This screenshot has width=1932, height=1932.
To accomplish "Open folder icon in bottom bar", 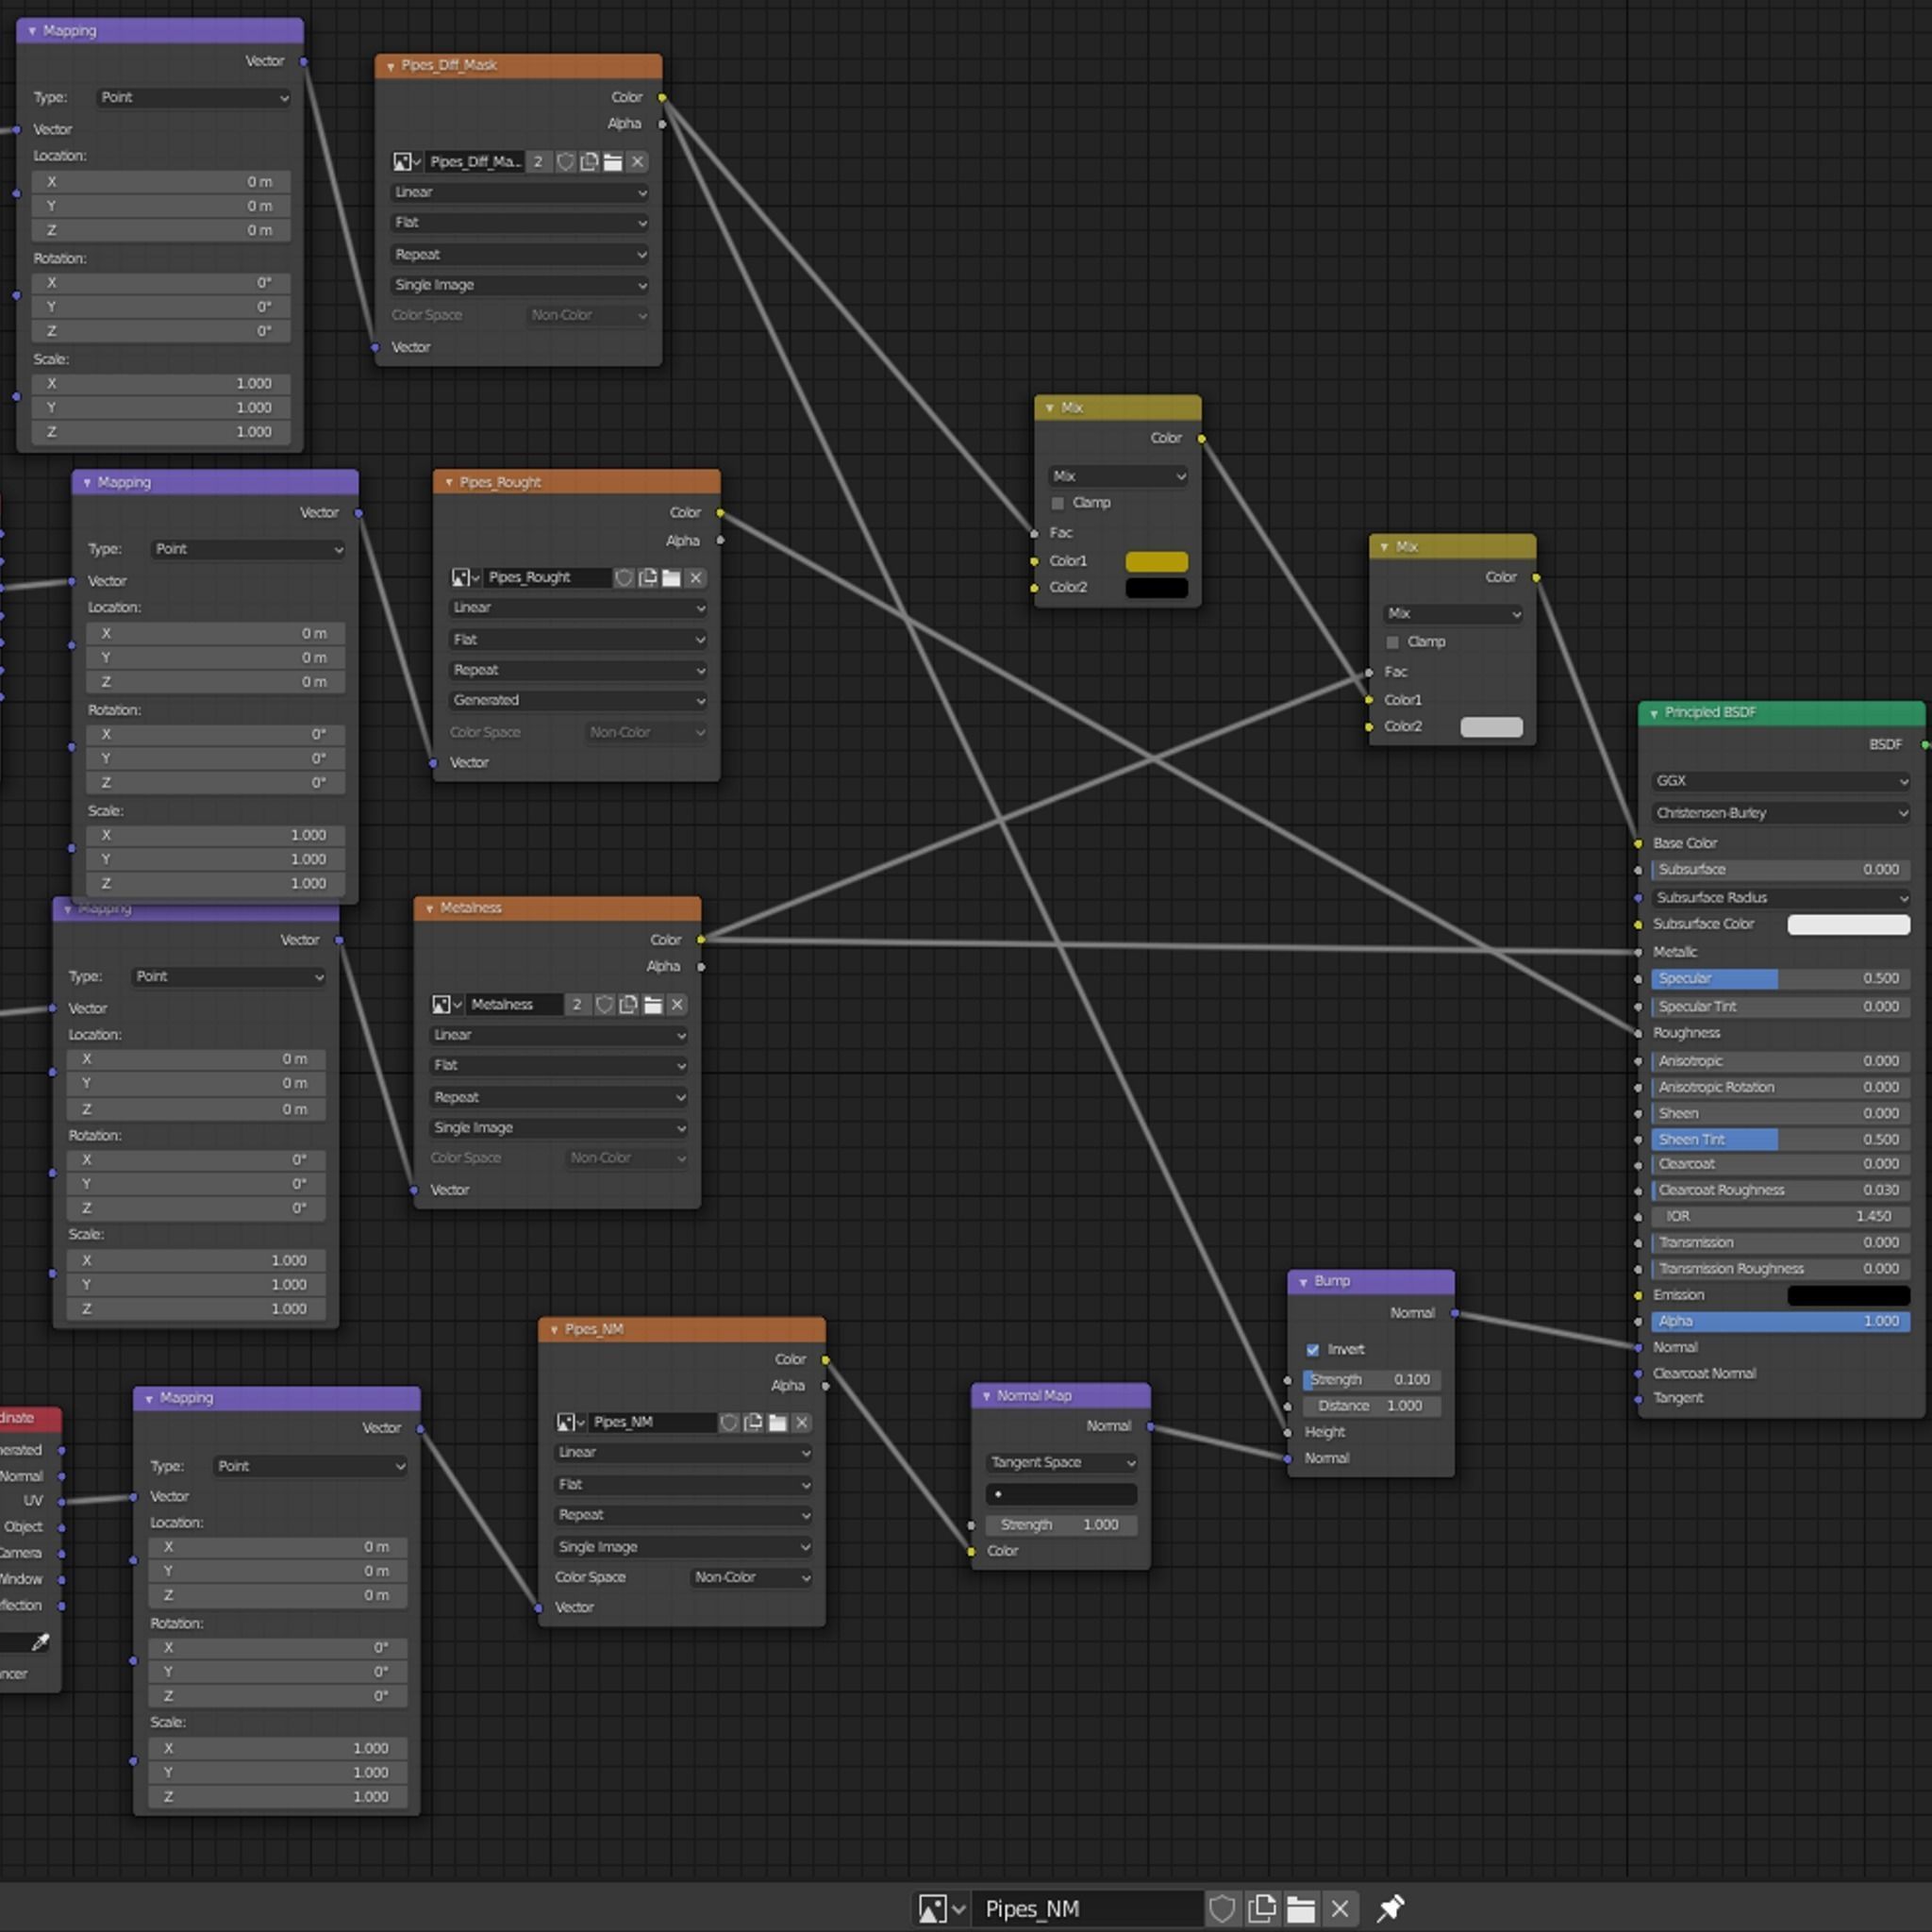I will (x=1300, y=1908).
